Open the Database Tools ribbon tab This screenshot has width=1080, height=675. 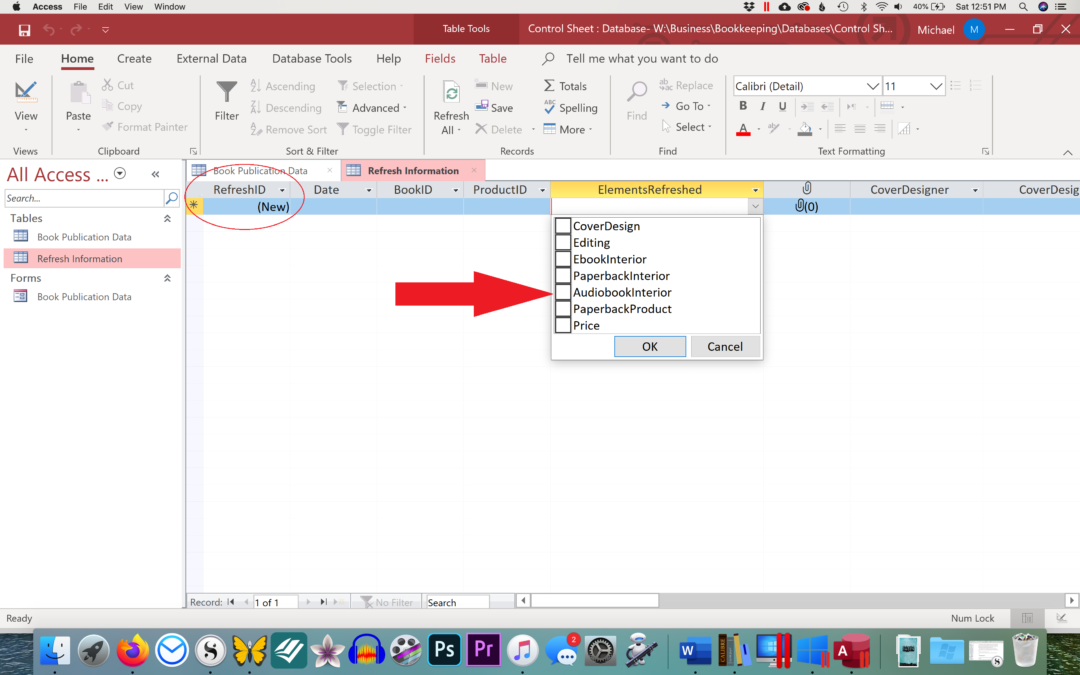point(311,59)
